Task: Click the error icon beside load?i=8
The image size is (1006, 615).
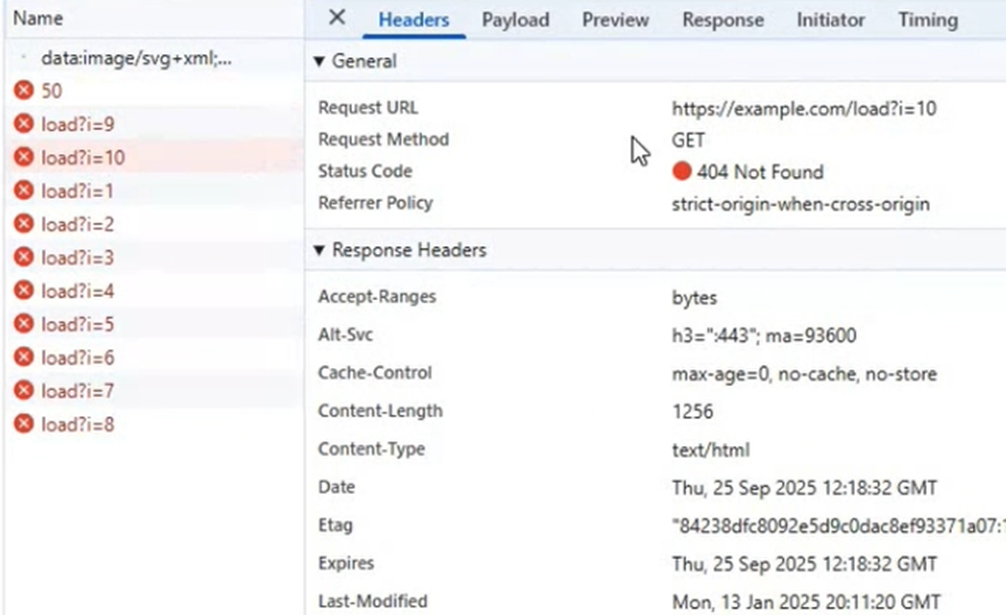Action: click(x=23, y=425)
